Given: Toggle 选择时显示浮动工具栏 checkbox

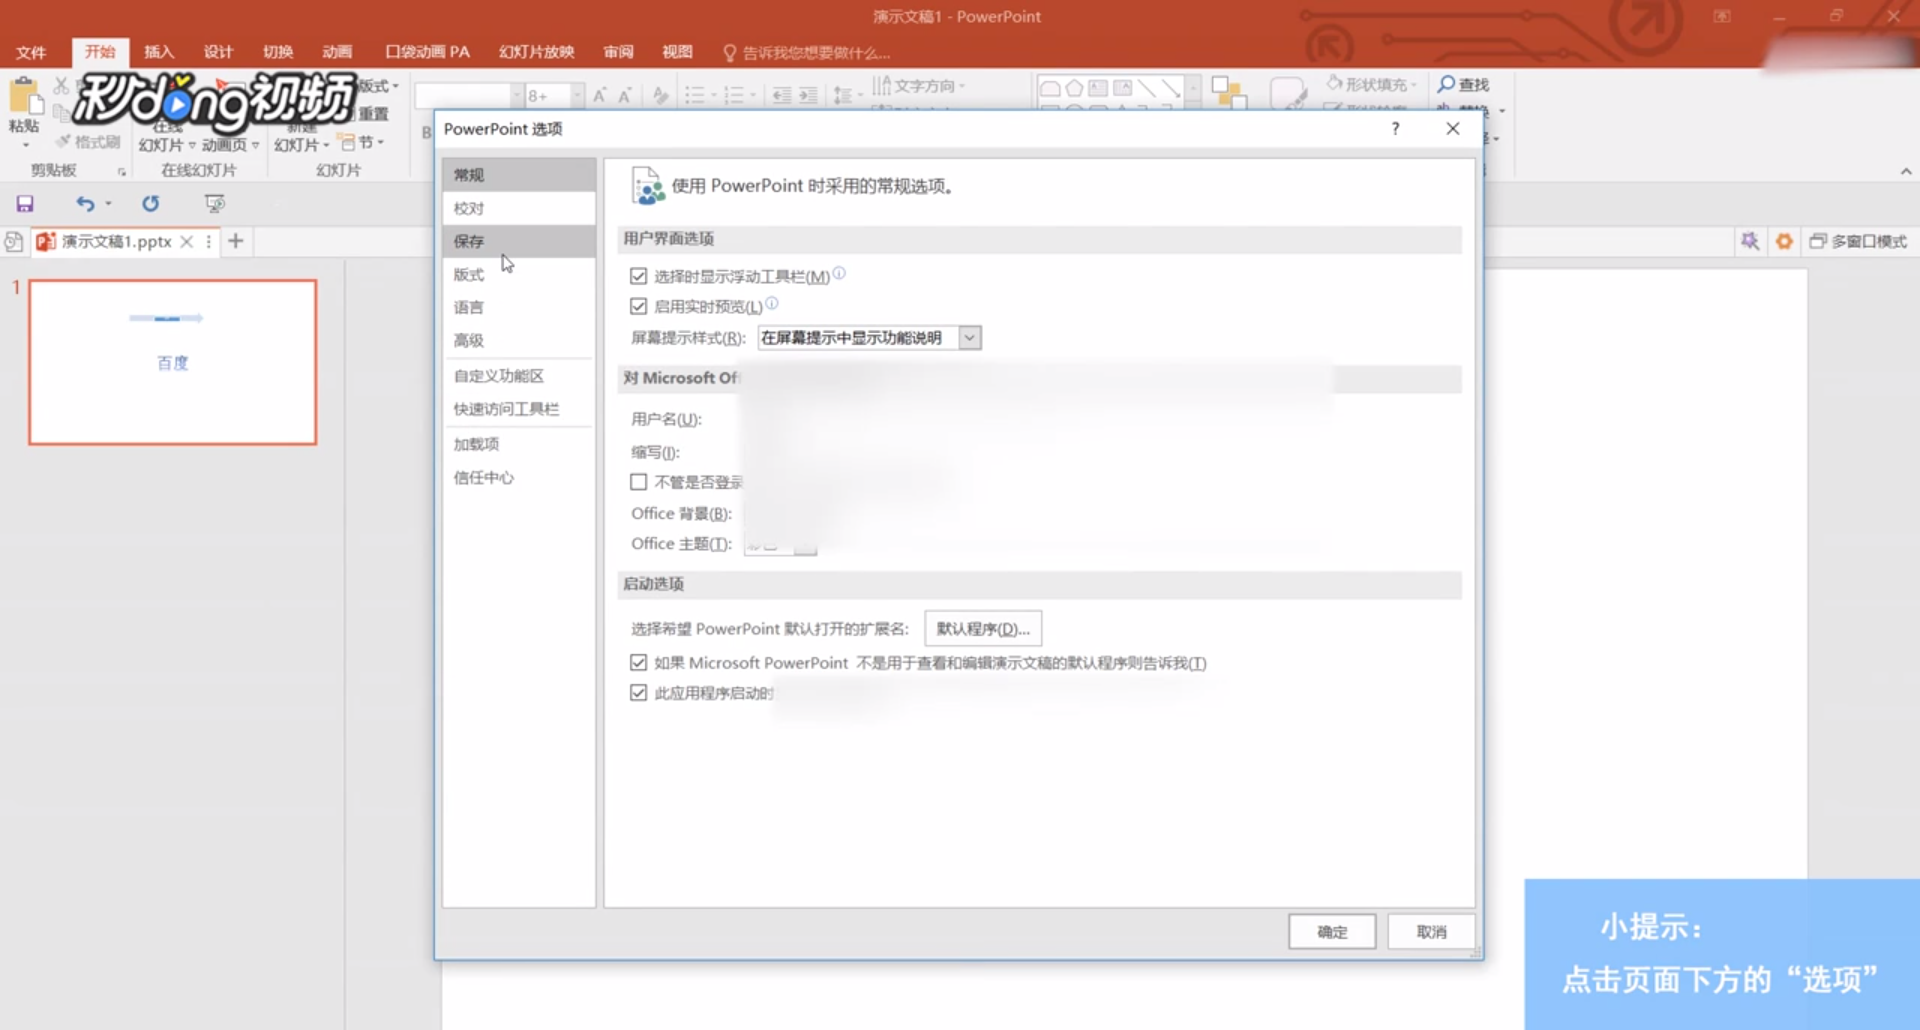Looking at the screenshot, I should coord(639,276).
